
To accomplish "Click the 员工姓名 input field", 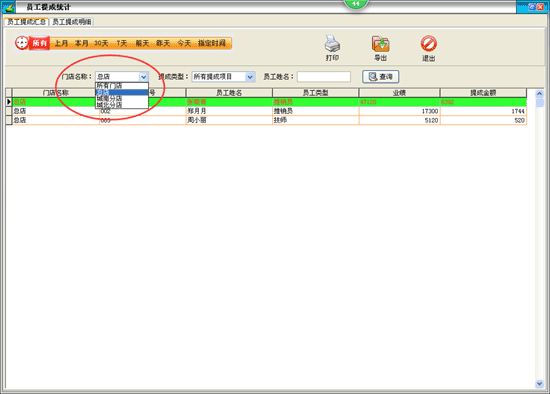I will 324,76.
